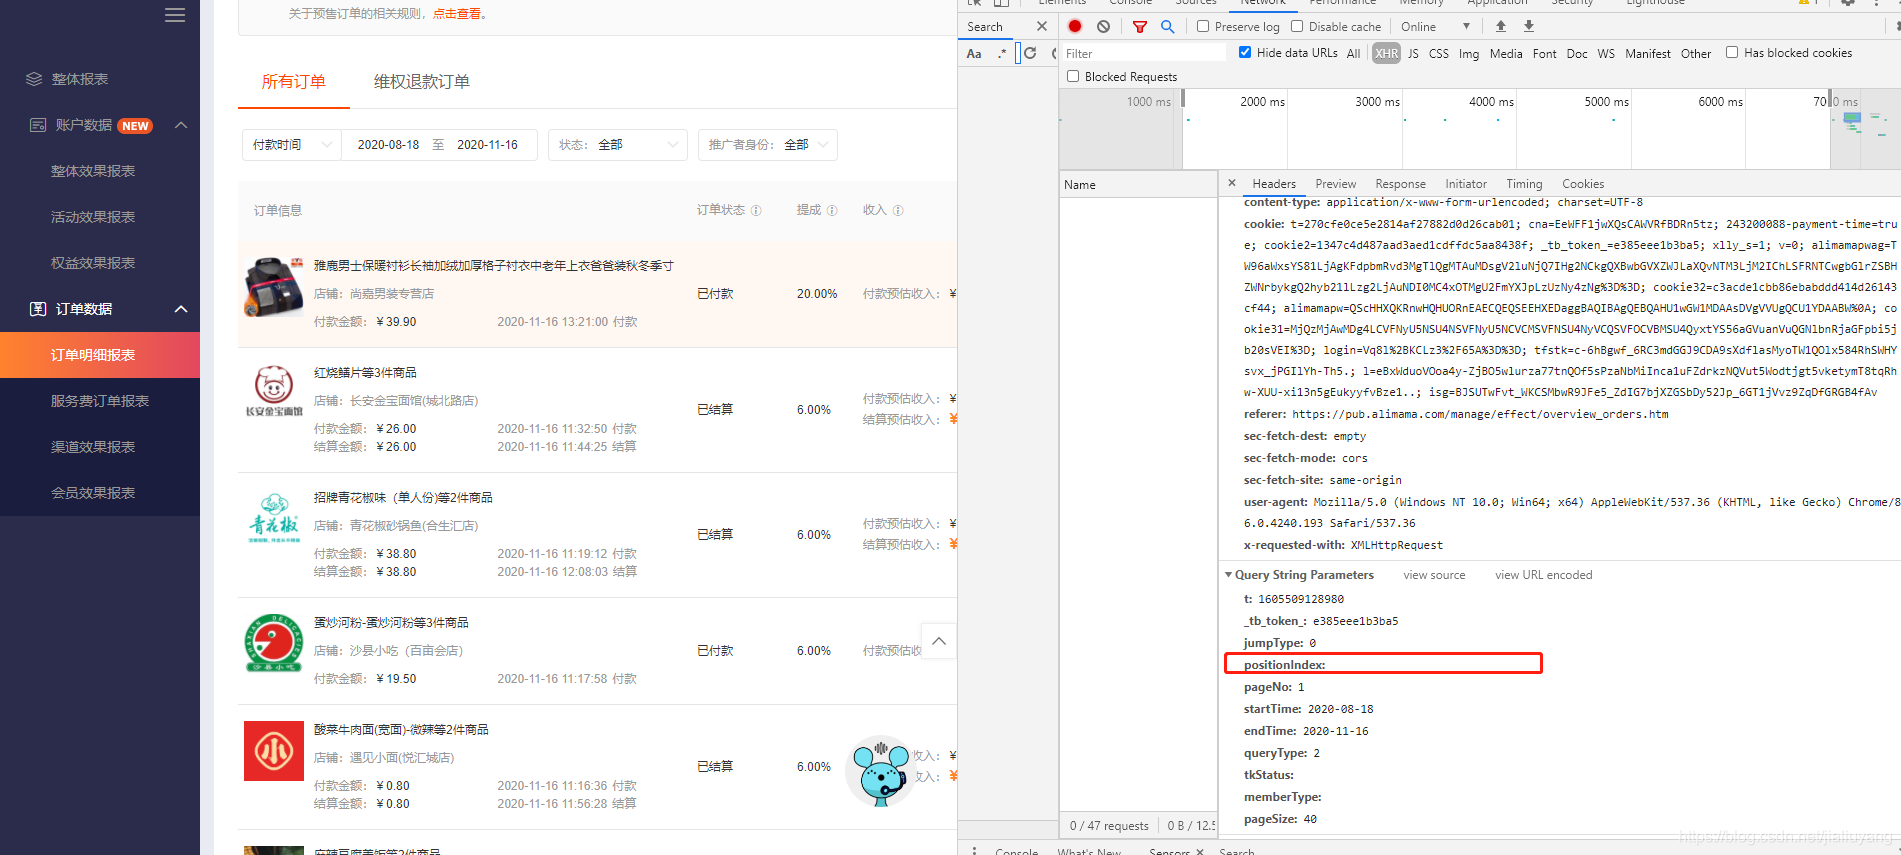Screen dimensions: 1901x855
Task: Select the XHR filter type
Action: point(1386,54)
